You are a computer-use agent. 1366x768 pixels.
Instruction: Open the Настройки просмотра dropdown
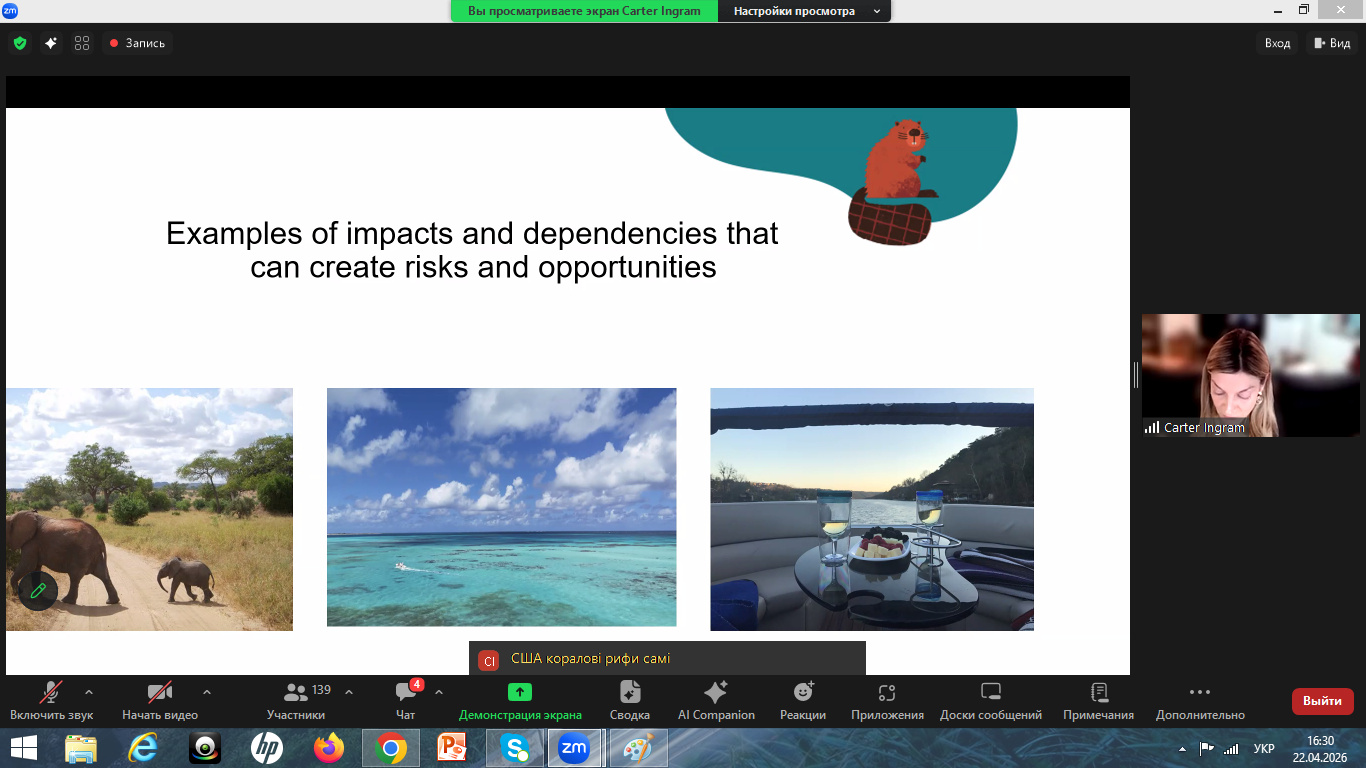point(804,11)
